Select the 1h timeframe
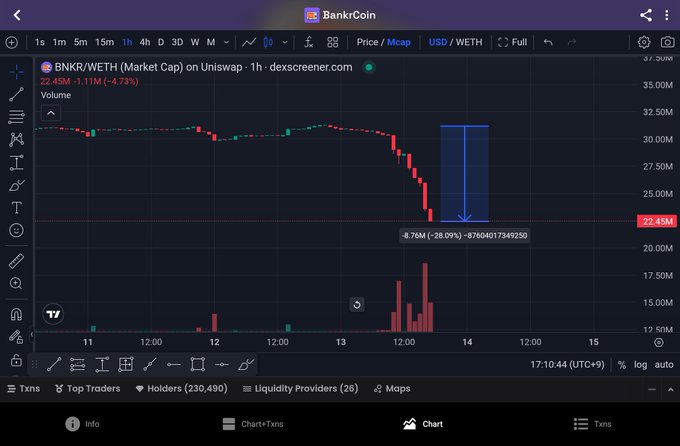 click(x=127, y=42)
